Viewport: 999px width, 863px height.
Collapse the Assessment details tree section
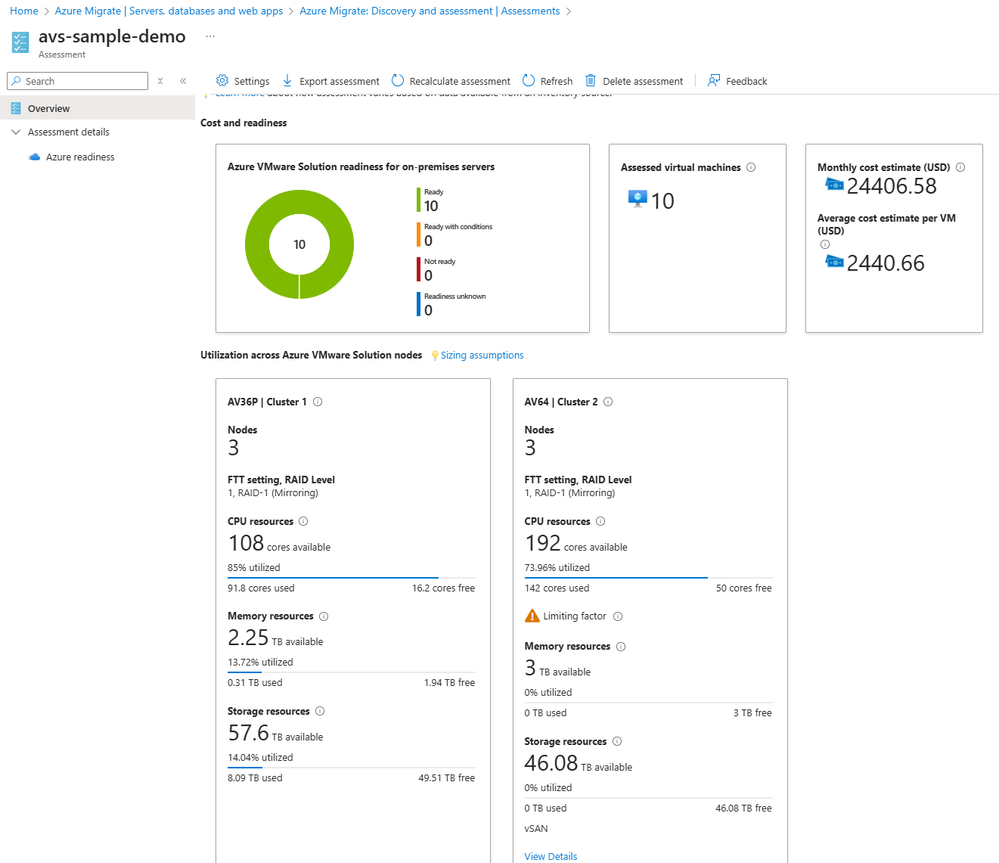tap(16, 132)
